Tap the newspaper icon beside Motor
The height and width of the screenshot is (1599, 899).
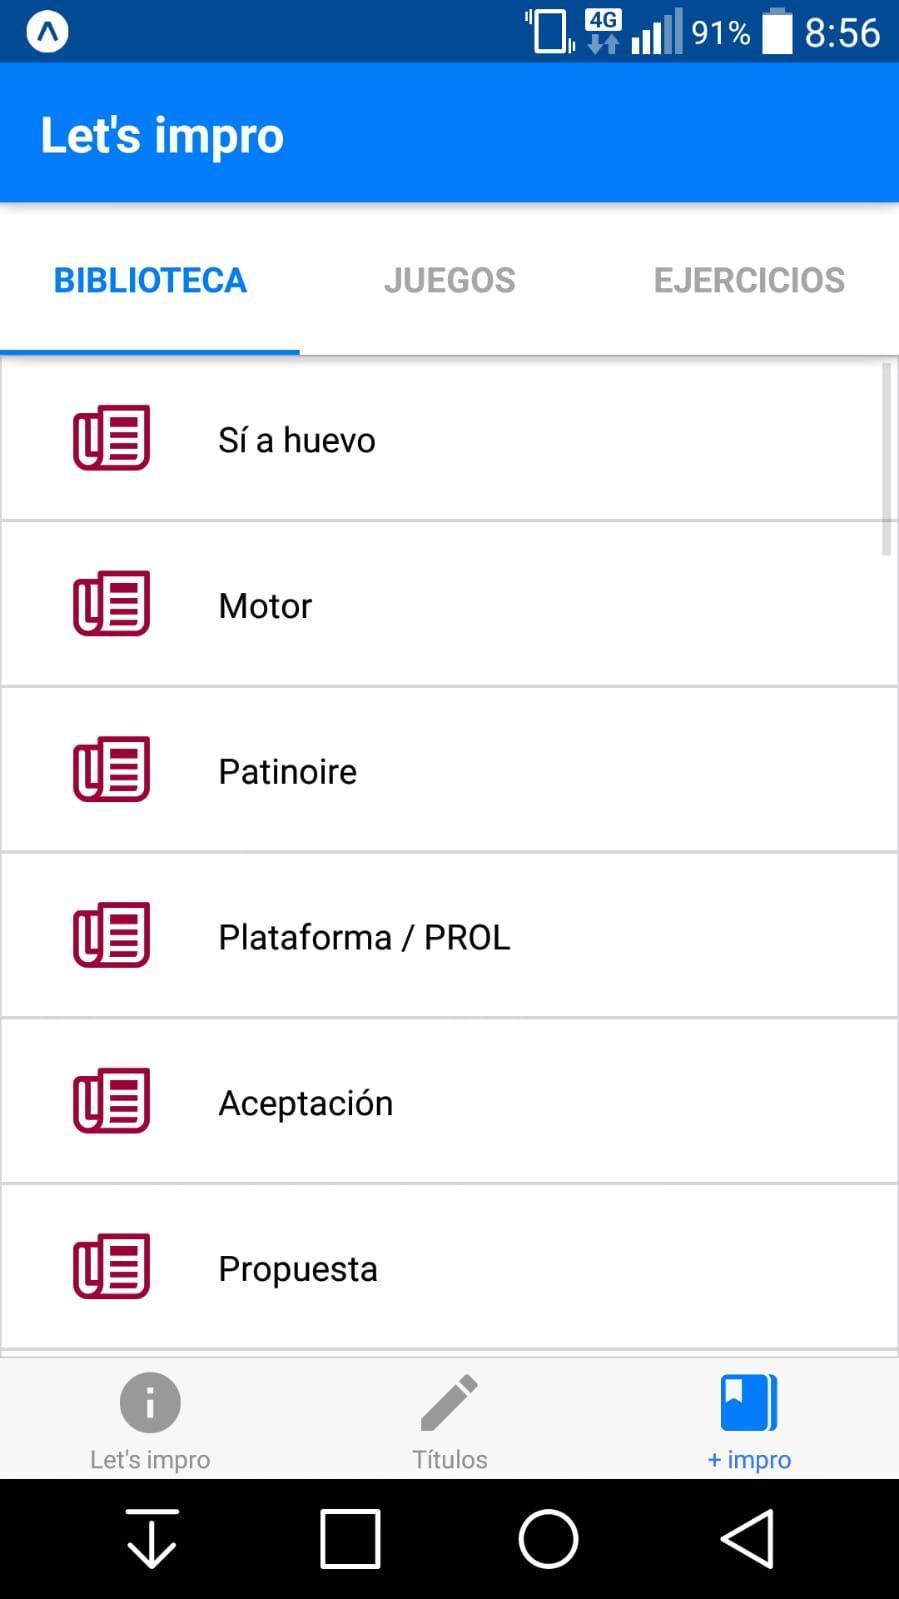pyautogui.click(x=111, y=603)
